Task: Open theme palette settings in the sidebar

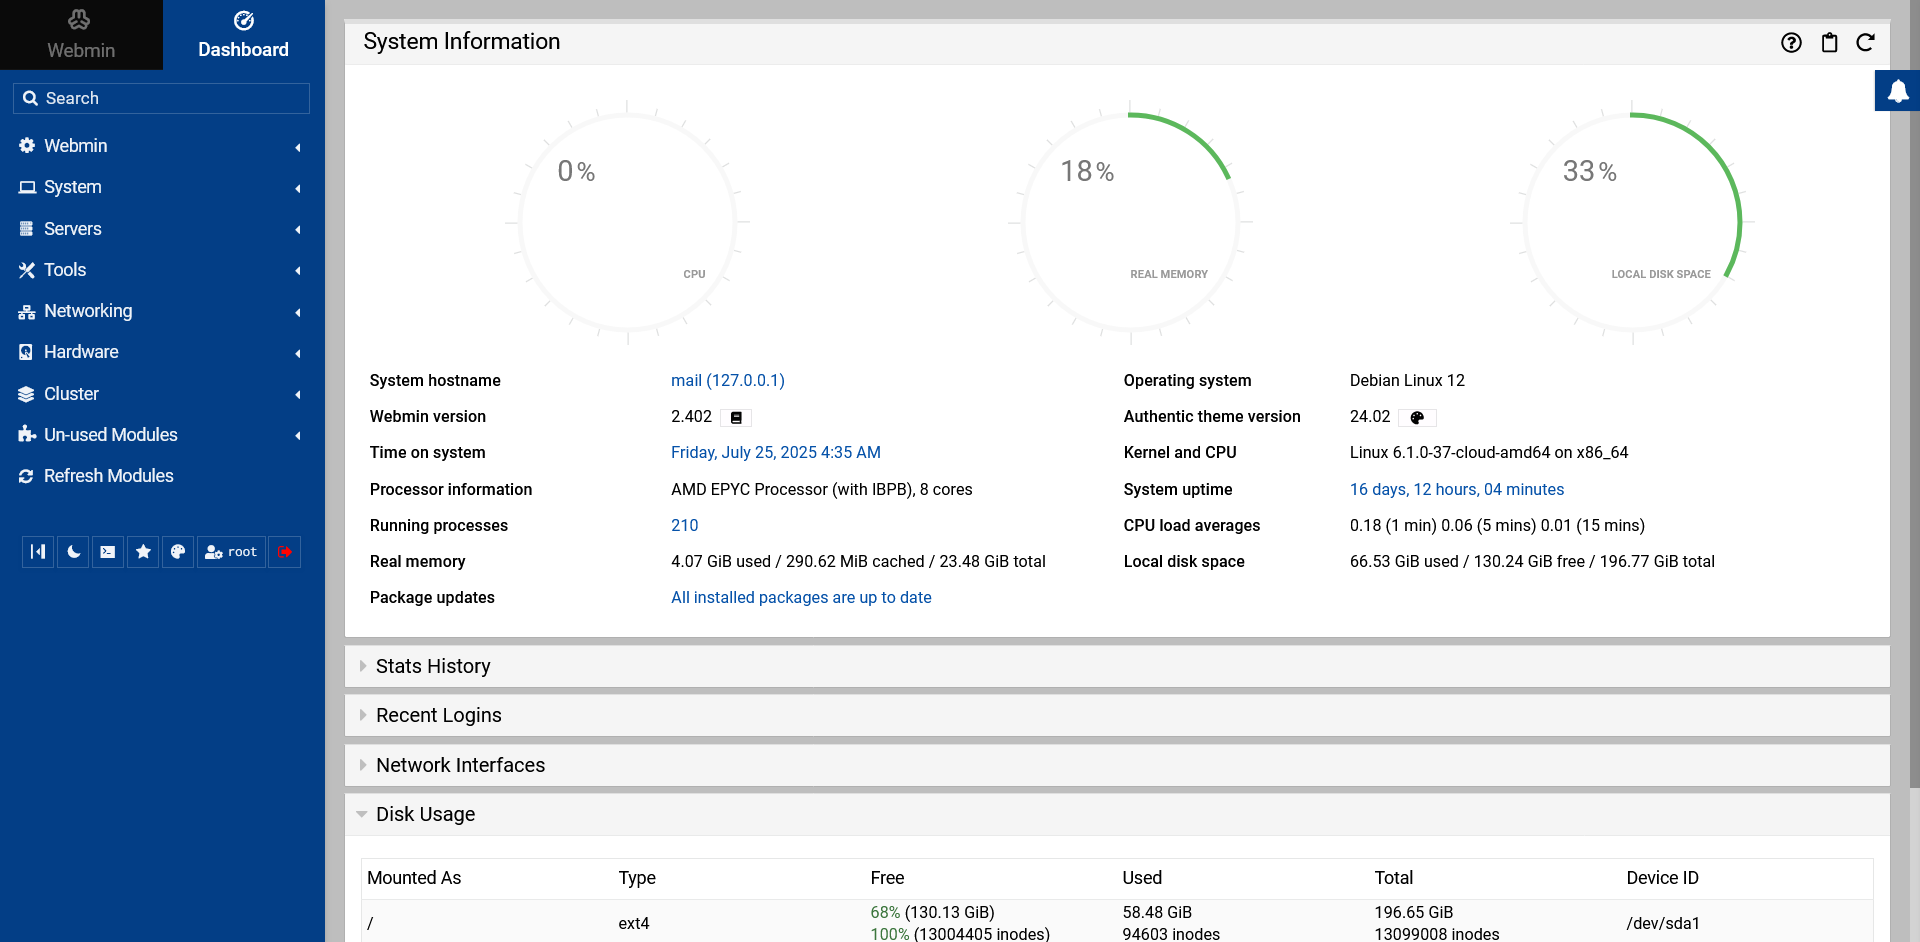Action: (178, 551)
